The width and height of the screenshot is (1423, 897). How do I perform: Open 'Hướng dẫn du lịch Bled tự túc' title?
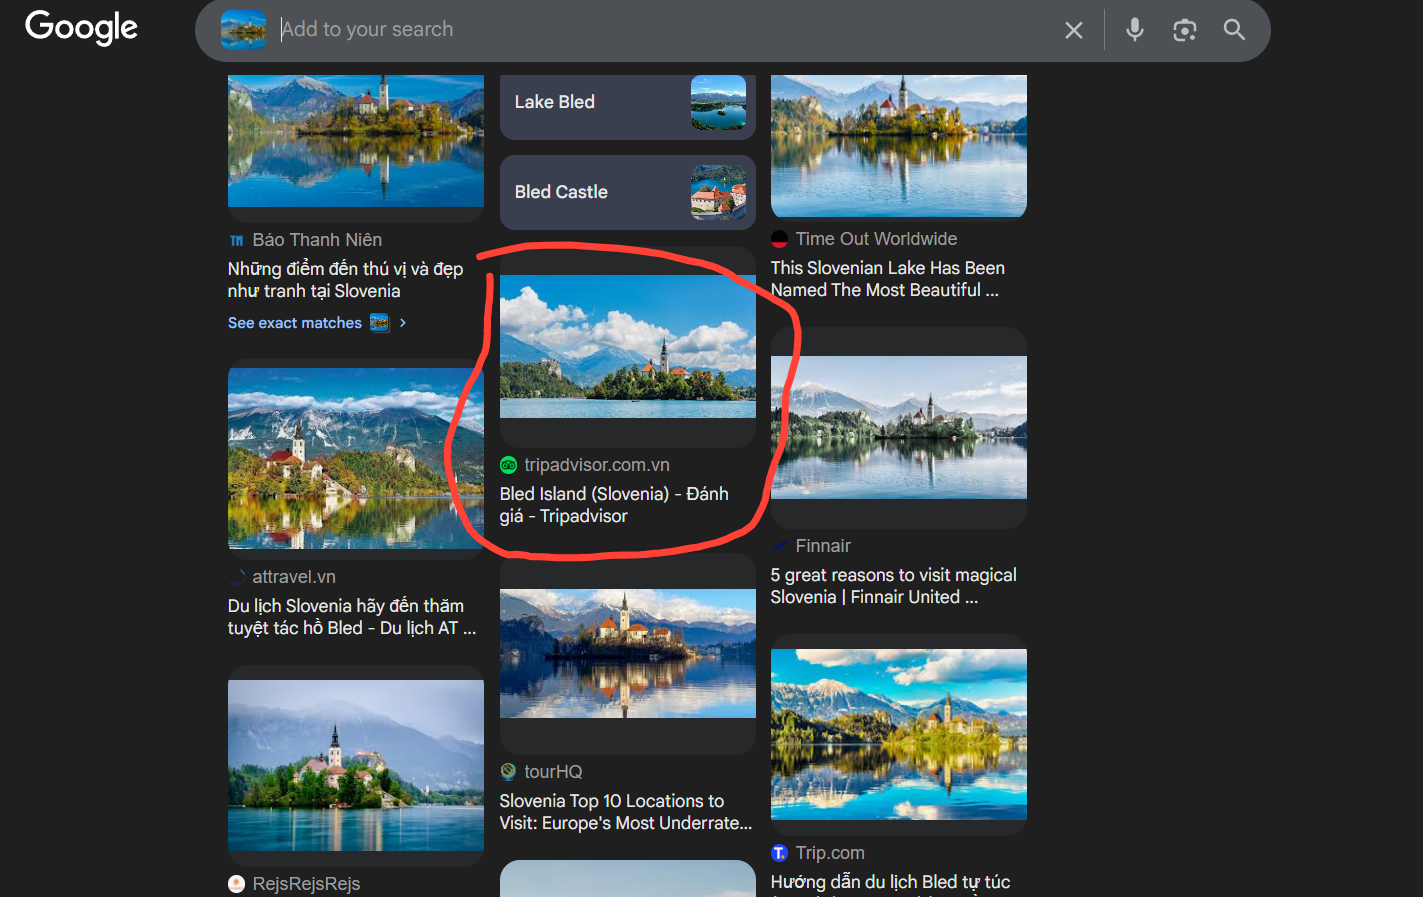click(x=891, y=883)
